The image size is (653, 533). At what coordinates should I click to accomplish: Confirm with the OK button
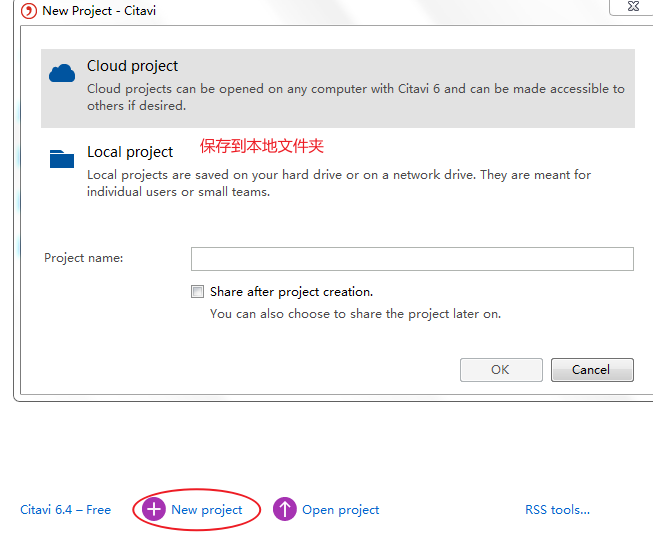pyautogui.click(x=501, y=370)
